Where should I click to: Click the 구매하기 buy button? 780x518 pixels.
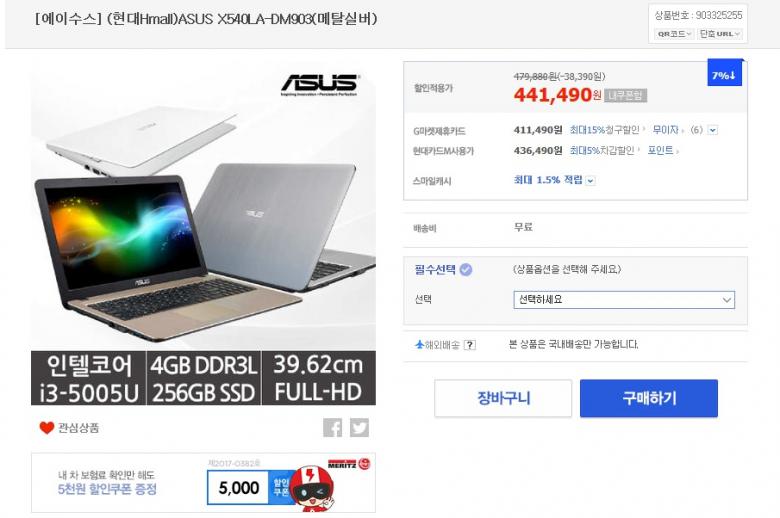649,398
